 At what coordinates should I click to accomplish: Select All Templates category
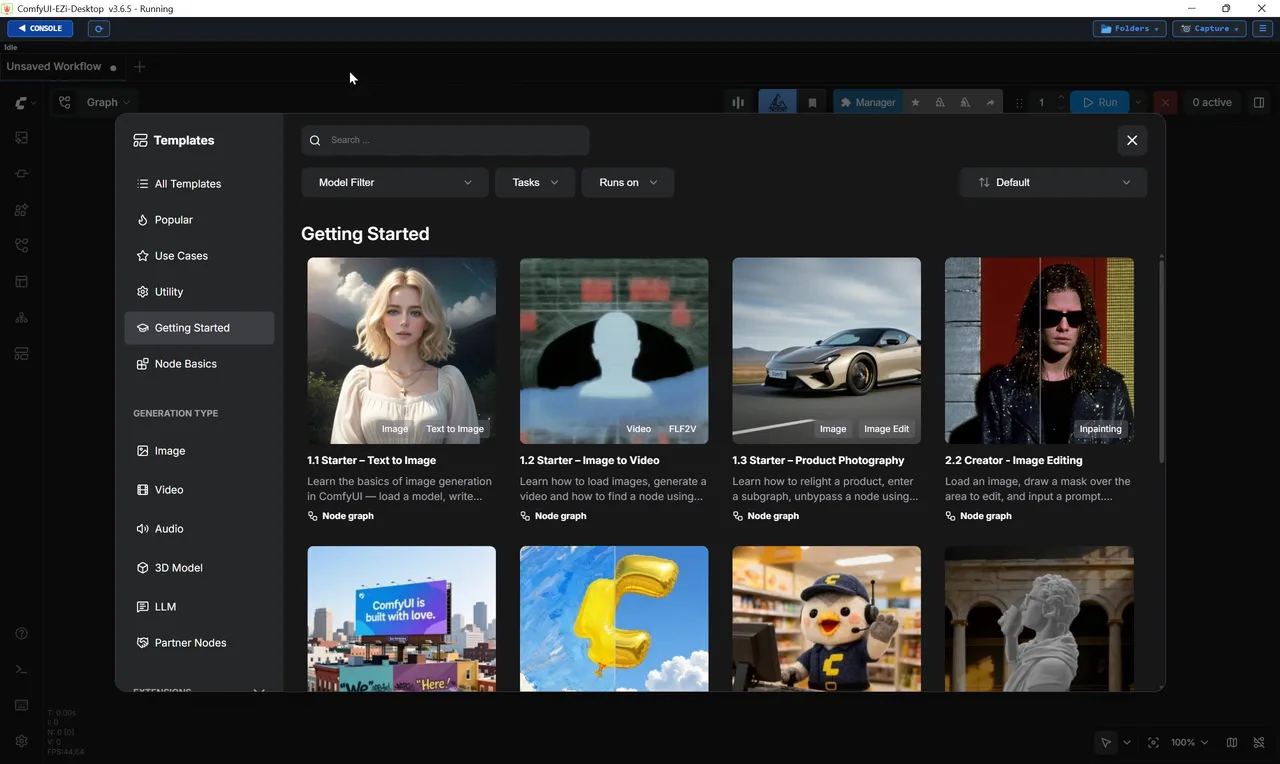199,184
